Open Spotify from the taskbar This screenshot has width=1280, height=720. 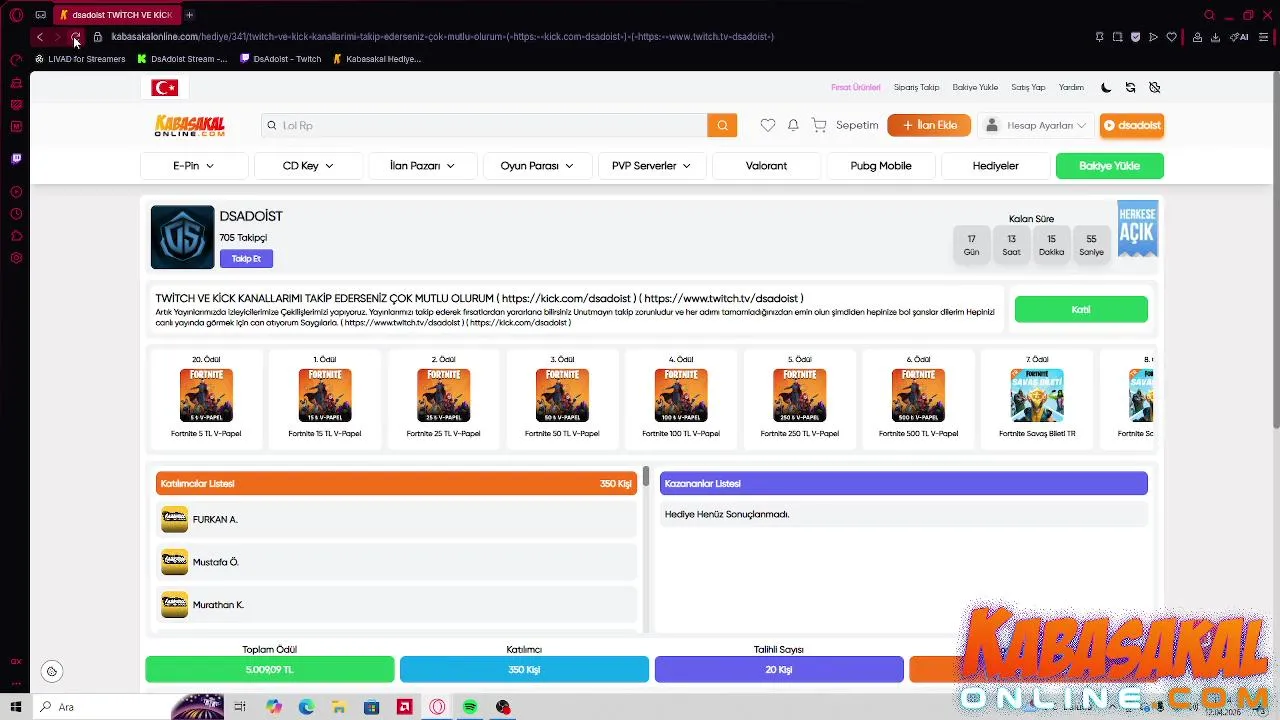(x=470, y=707)
